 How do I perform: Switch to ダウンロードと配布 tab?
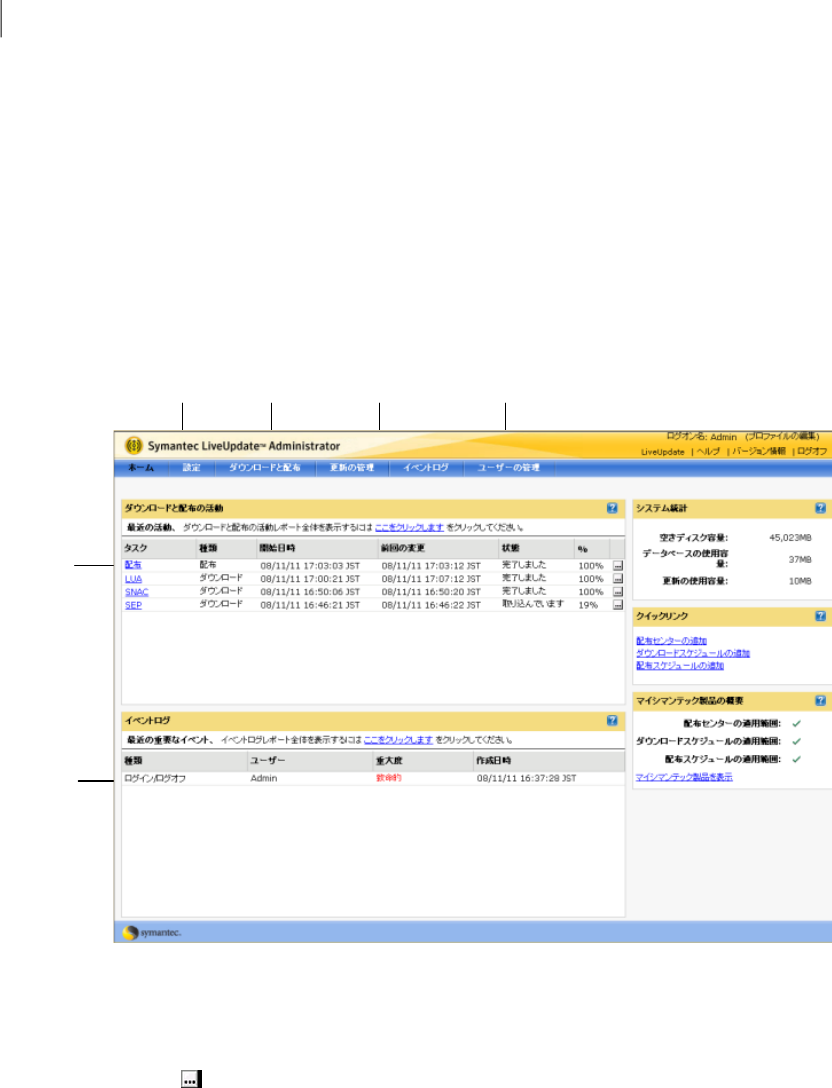[x=264, y=468]
